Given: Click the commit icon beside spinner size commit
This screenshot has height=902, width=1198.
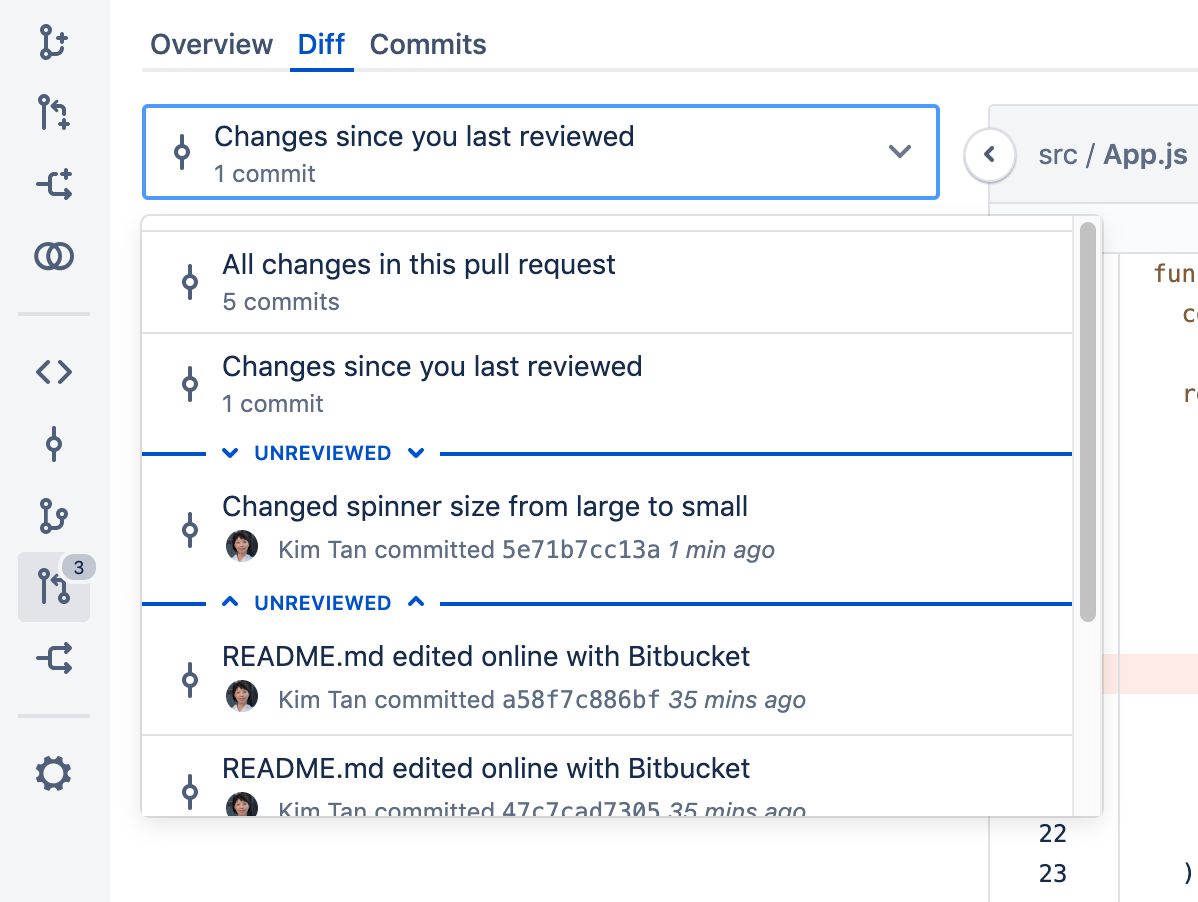Looking at the screenshot, I should (x=190, y=529).
